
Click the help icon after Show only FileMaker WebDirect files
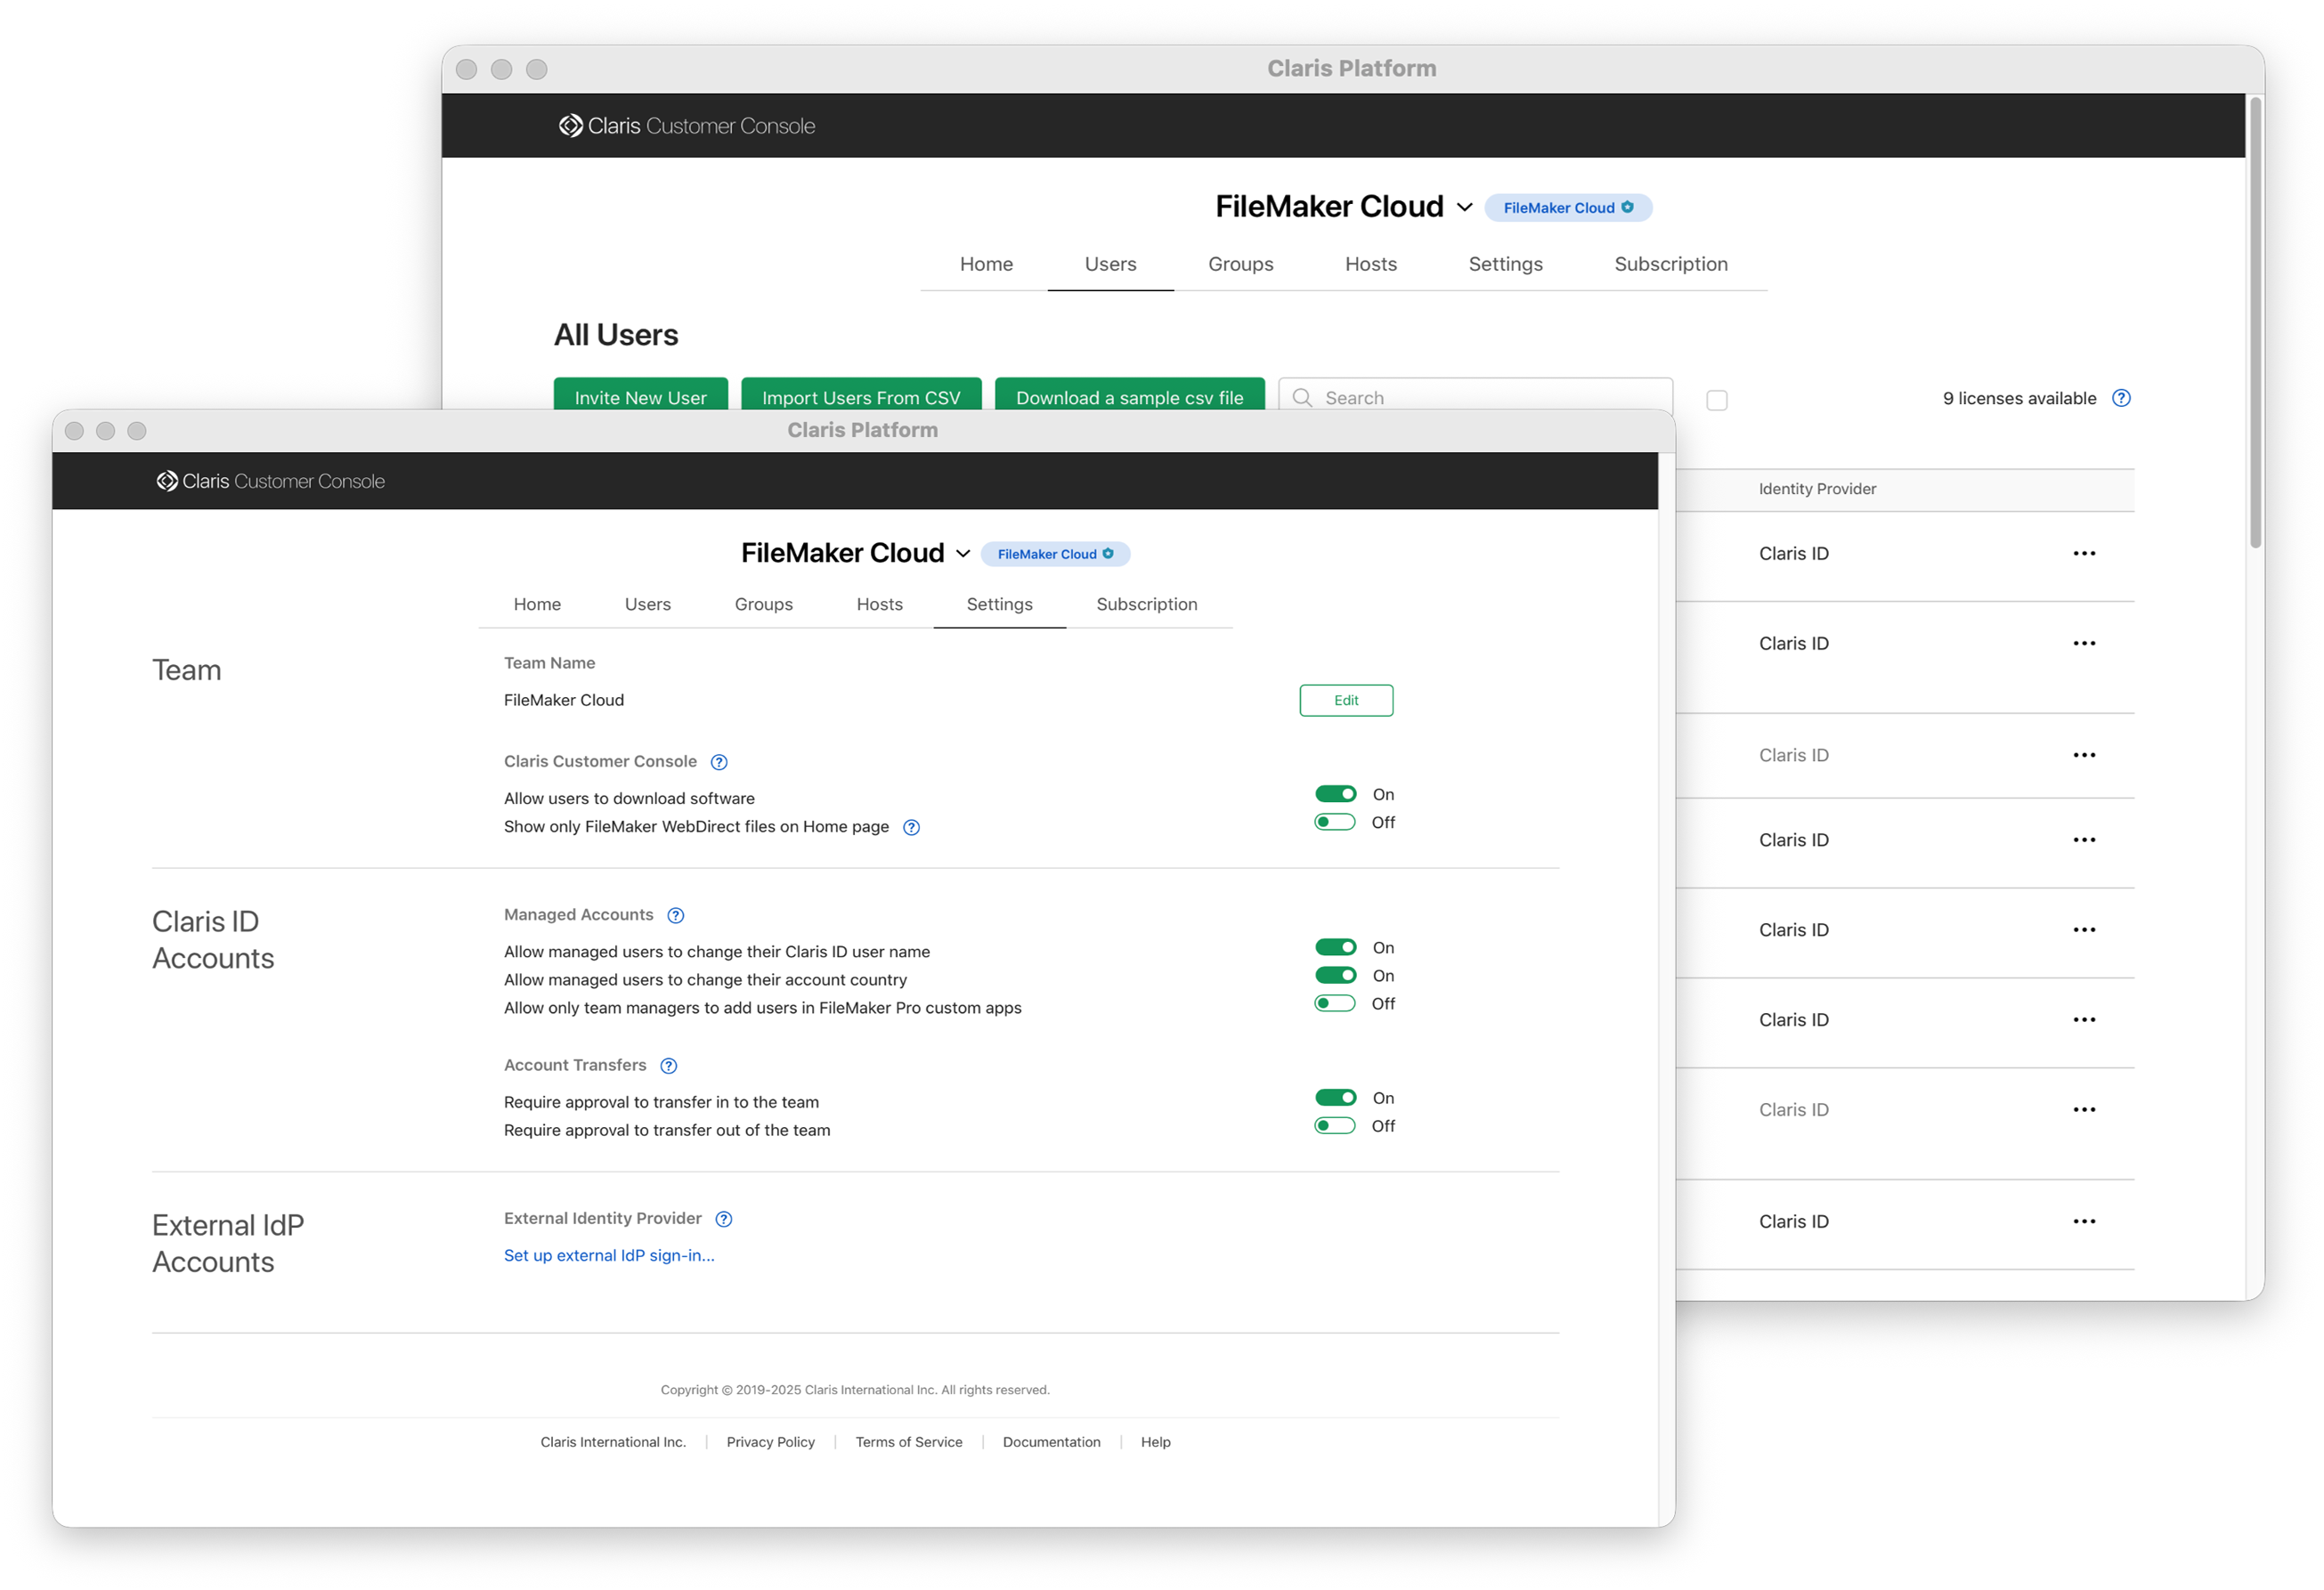pos(911,828)
